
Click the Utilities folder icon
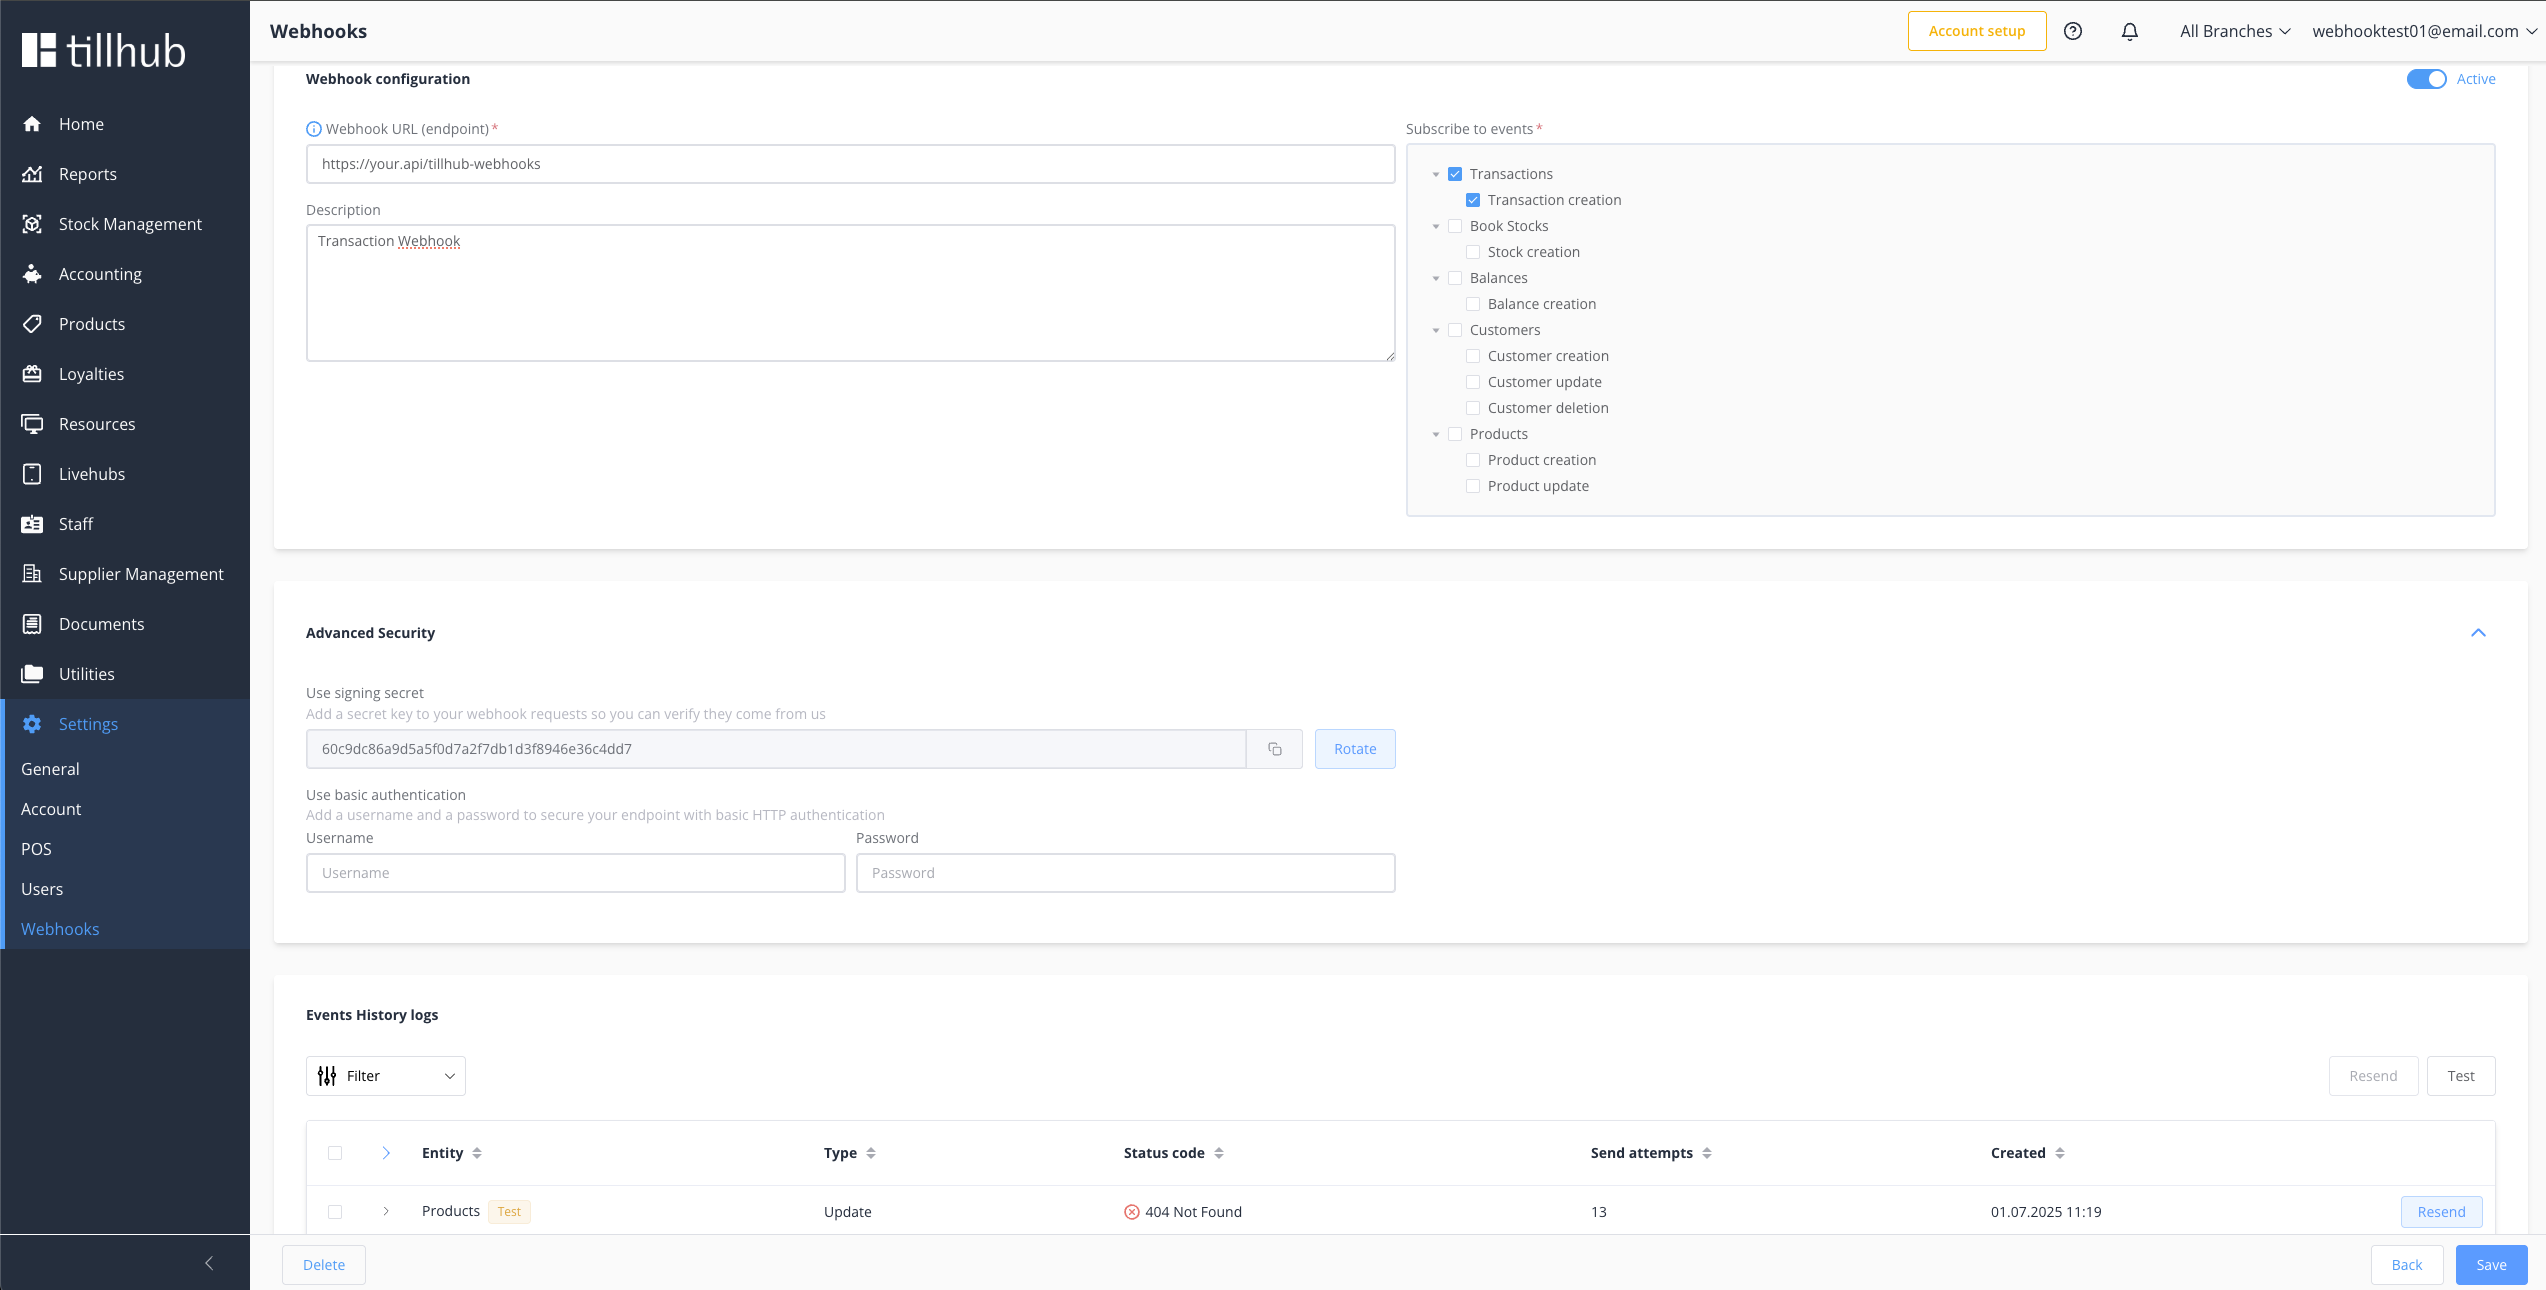pyautogui.click(x=32, y=674)
